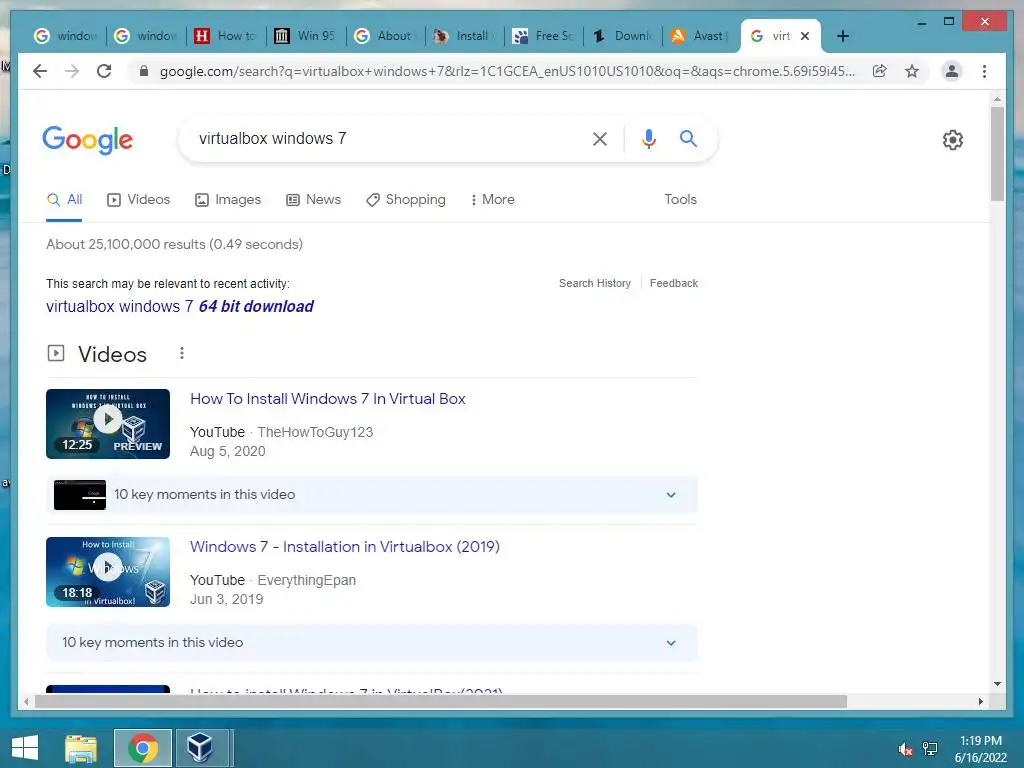This screenshot has height=768, width=1024.
Task: Switch to the Downl tab
Action: coord(622,36)
